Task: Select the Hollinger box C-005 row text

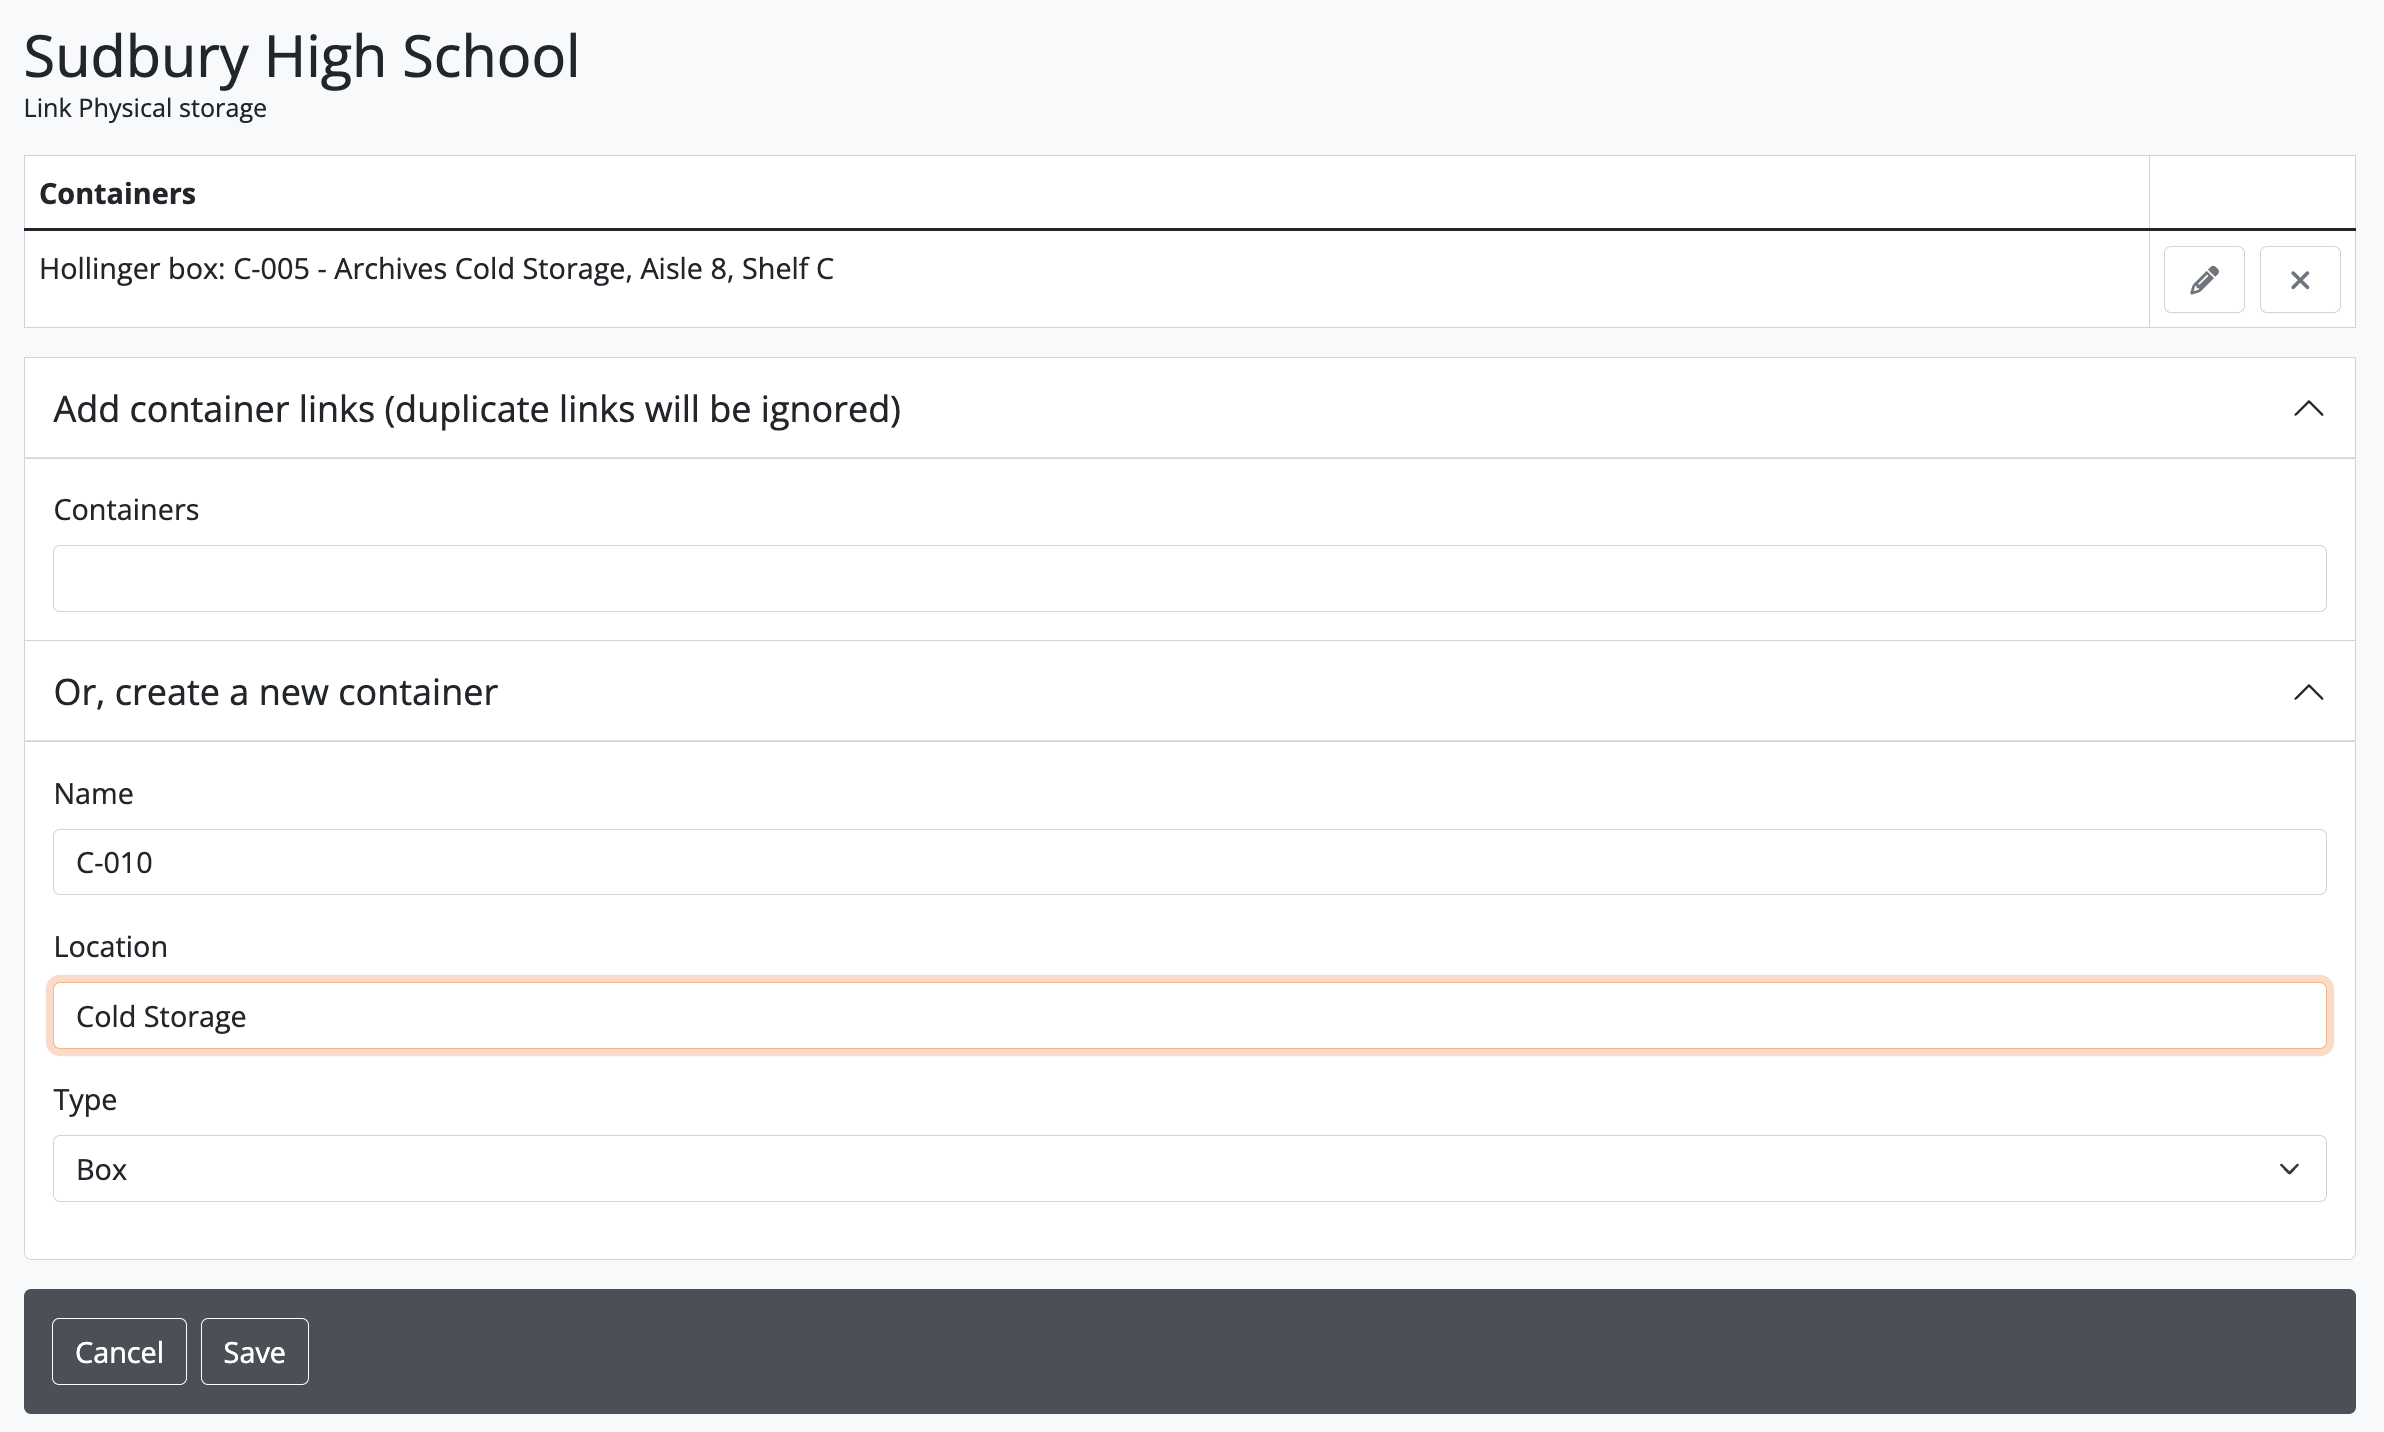Action: (436, 268)
